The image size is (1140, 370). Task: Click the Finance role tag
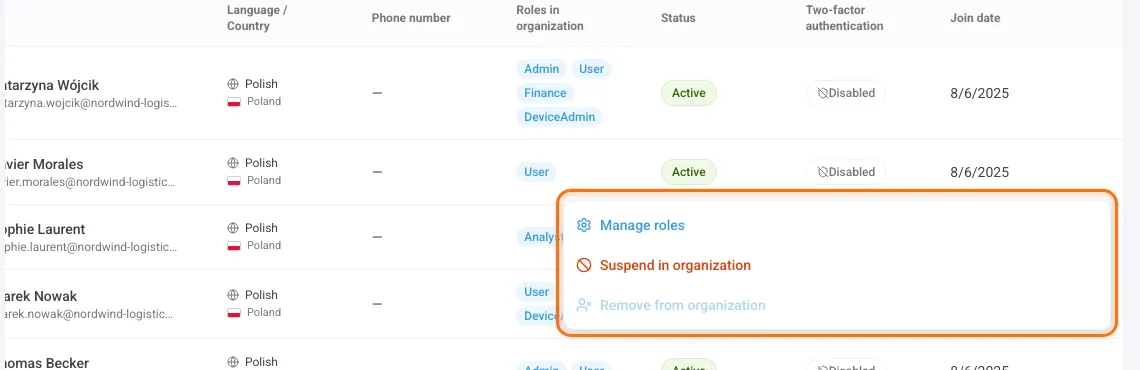(545, 93)
